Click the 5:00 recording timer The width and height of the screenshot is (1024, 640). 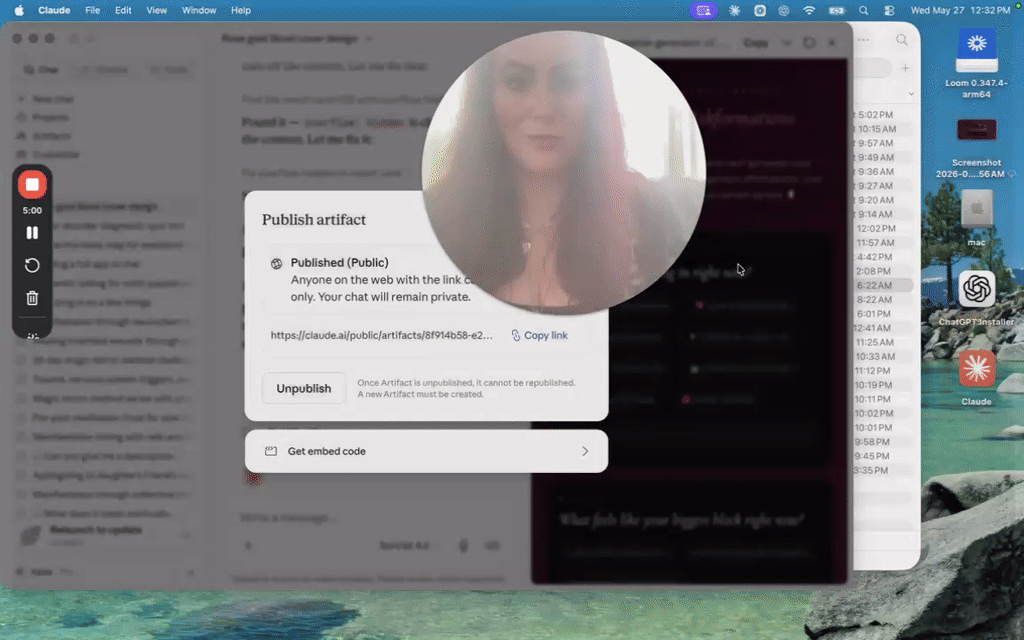32,210
